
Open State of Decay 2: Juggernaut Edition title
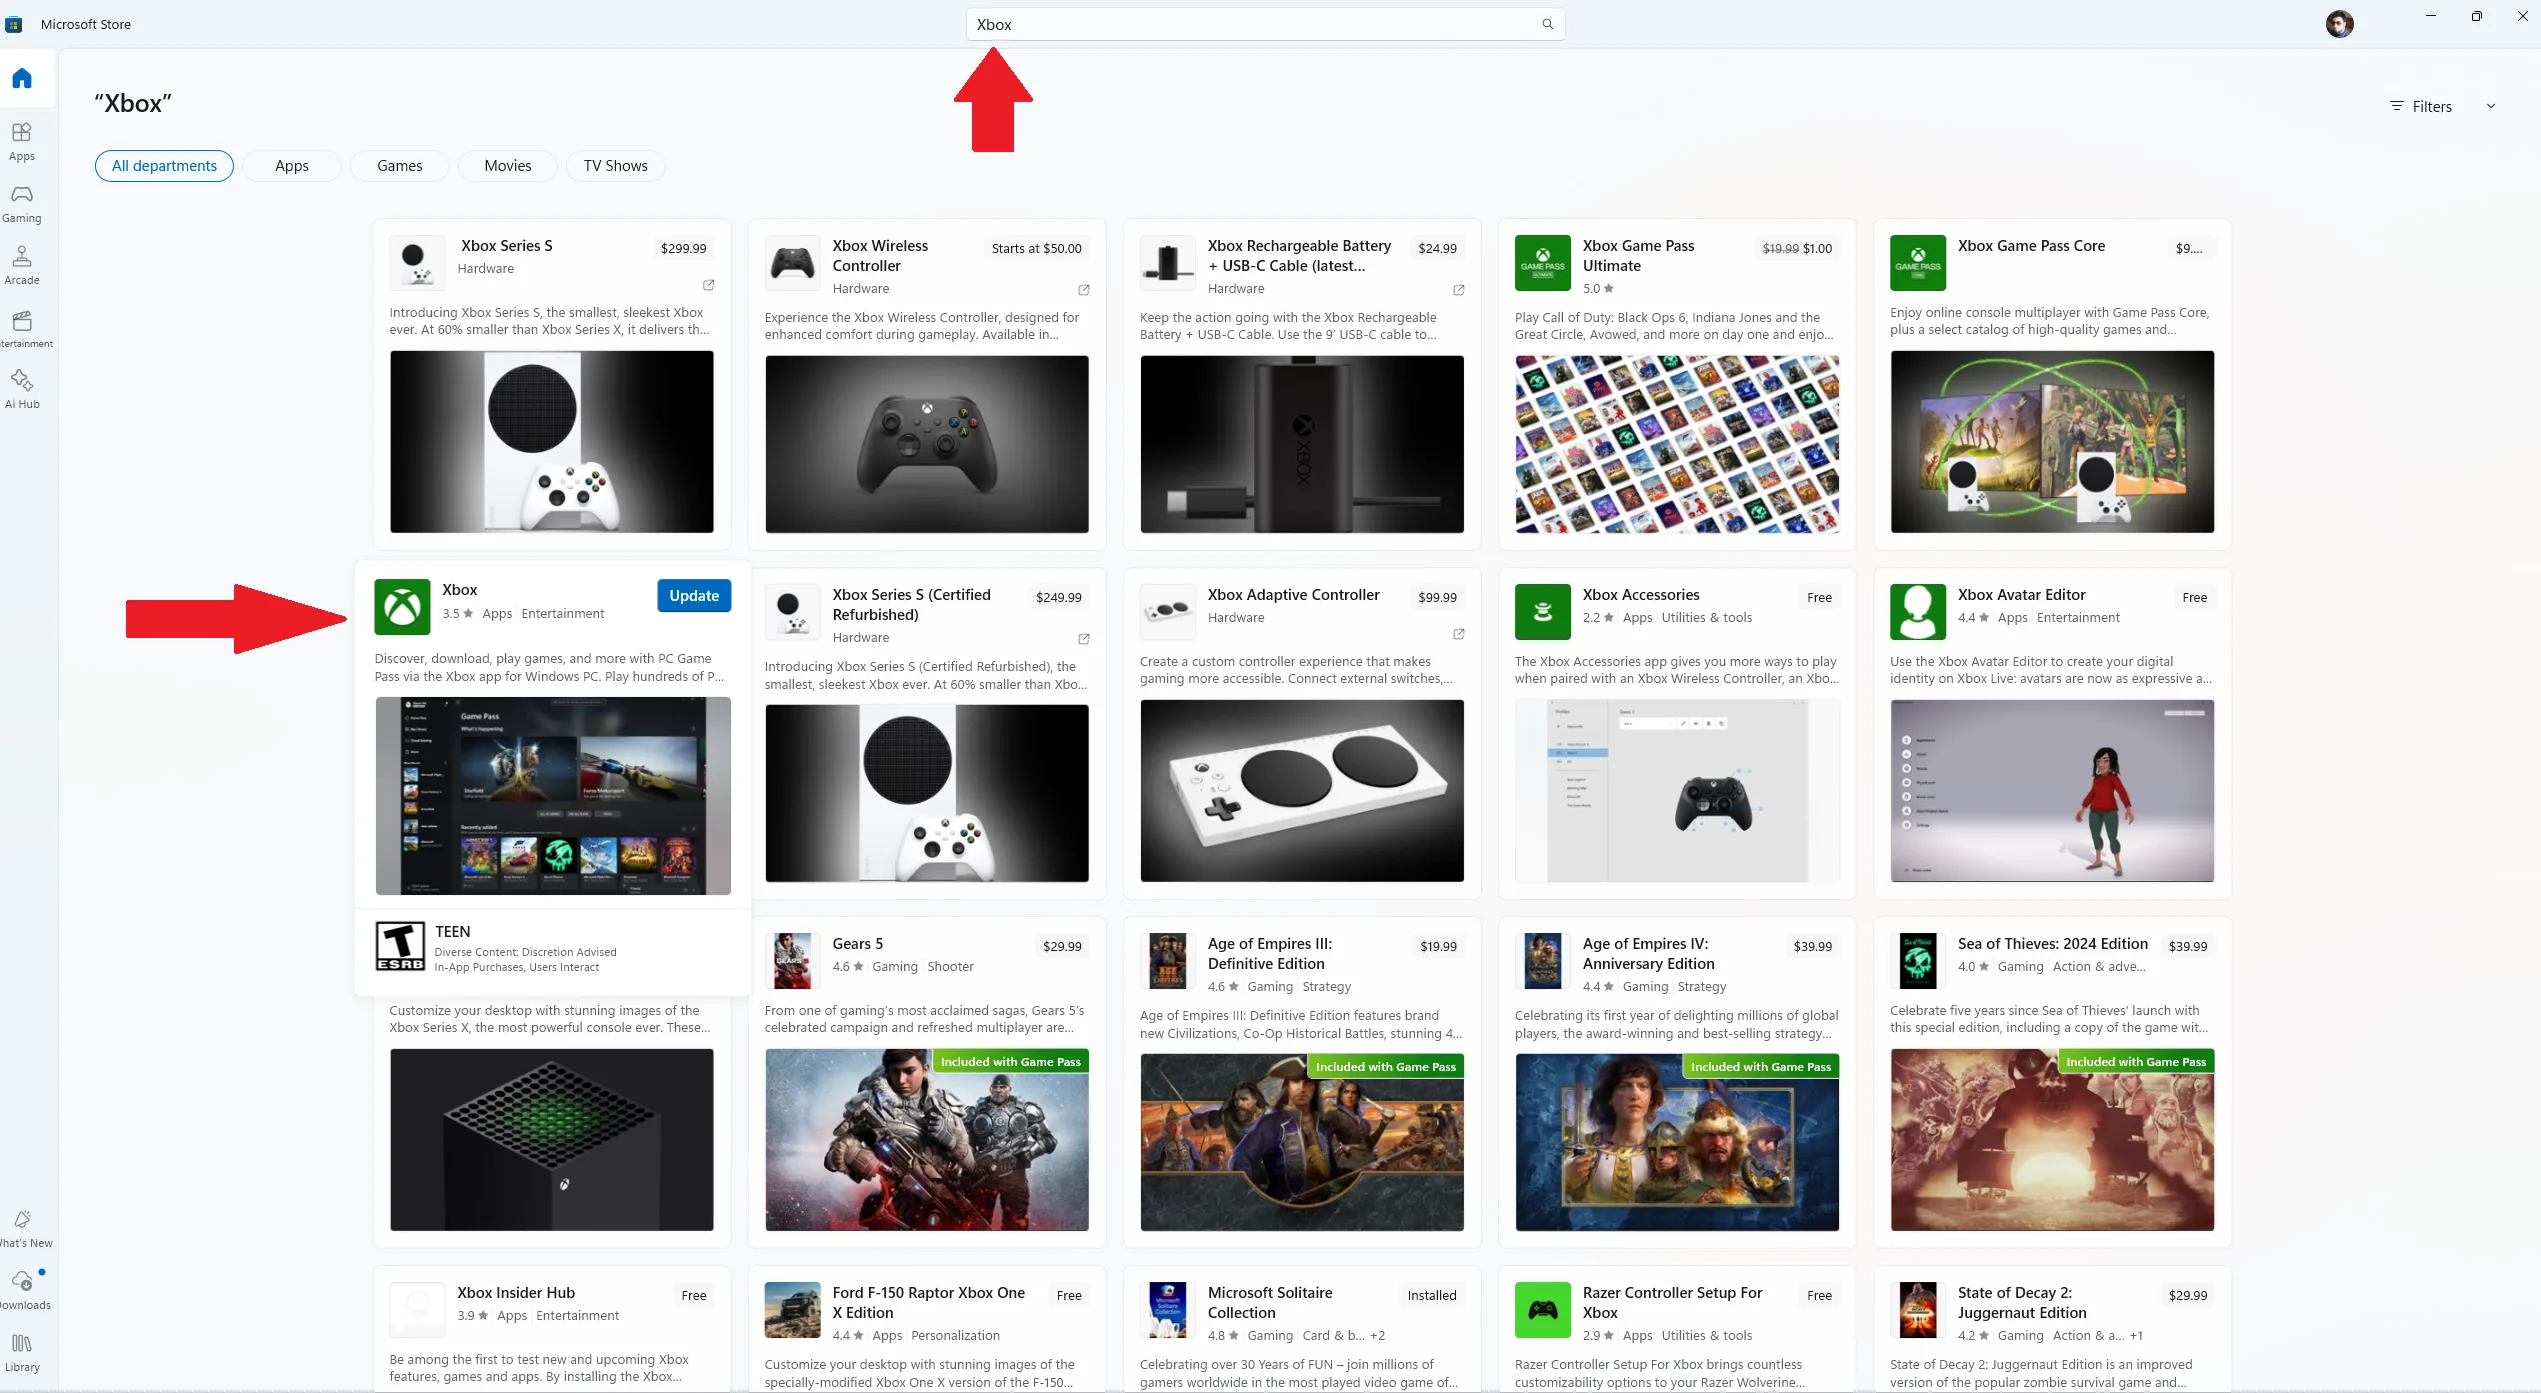click(2021, 1302)
